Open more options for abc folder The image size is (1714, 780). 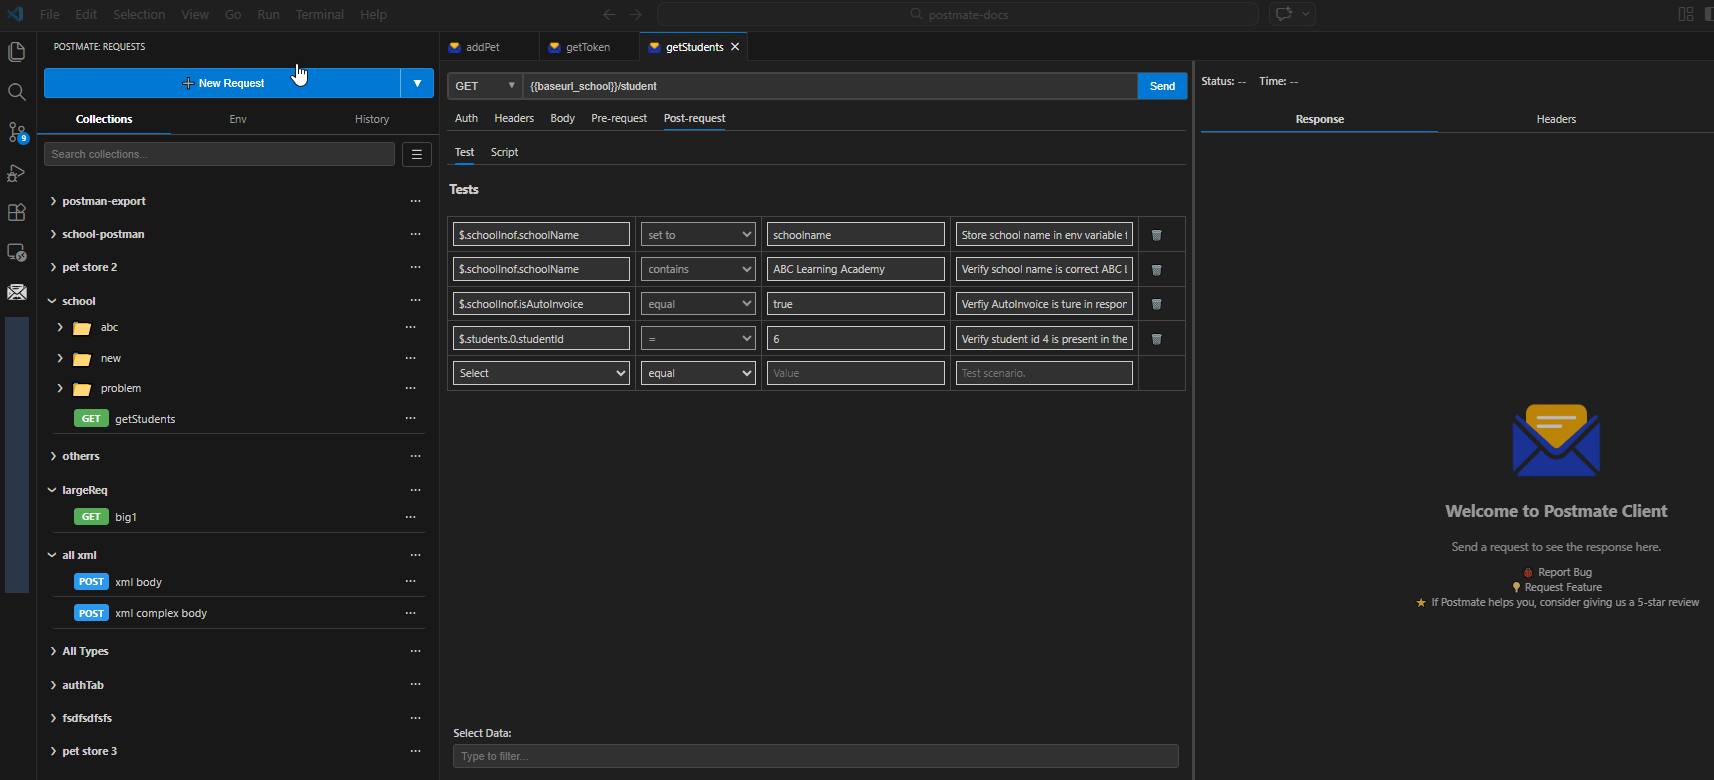pos(410,327)
